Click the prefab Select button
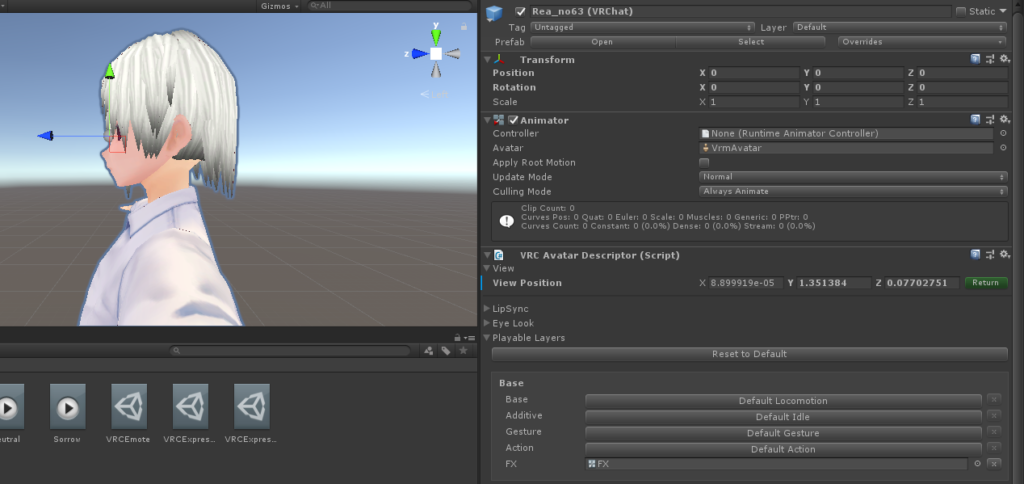The image size is (1024, 484). tap(751, 42)
